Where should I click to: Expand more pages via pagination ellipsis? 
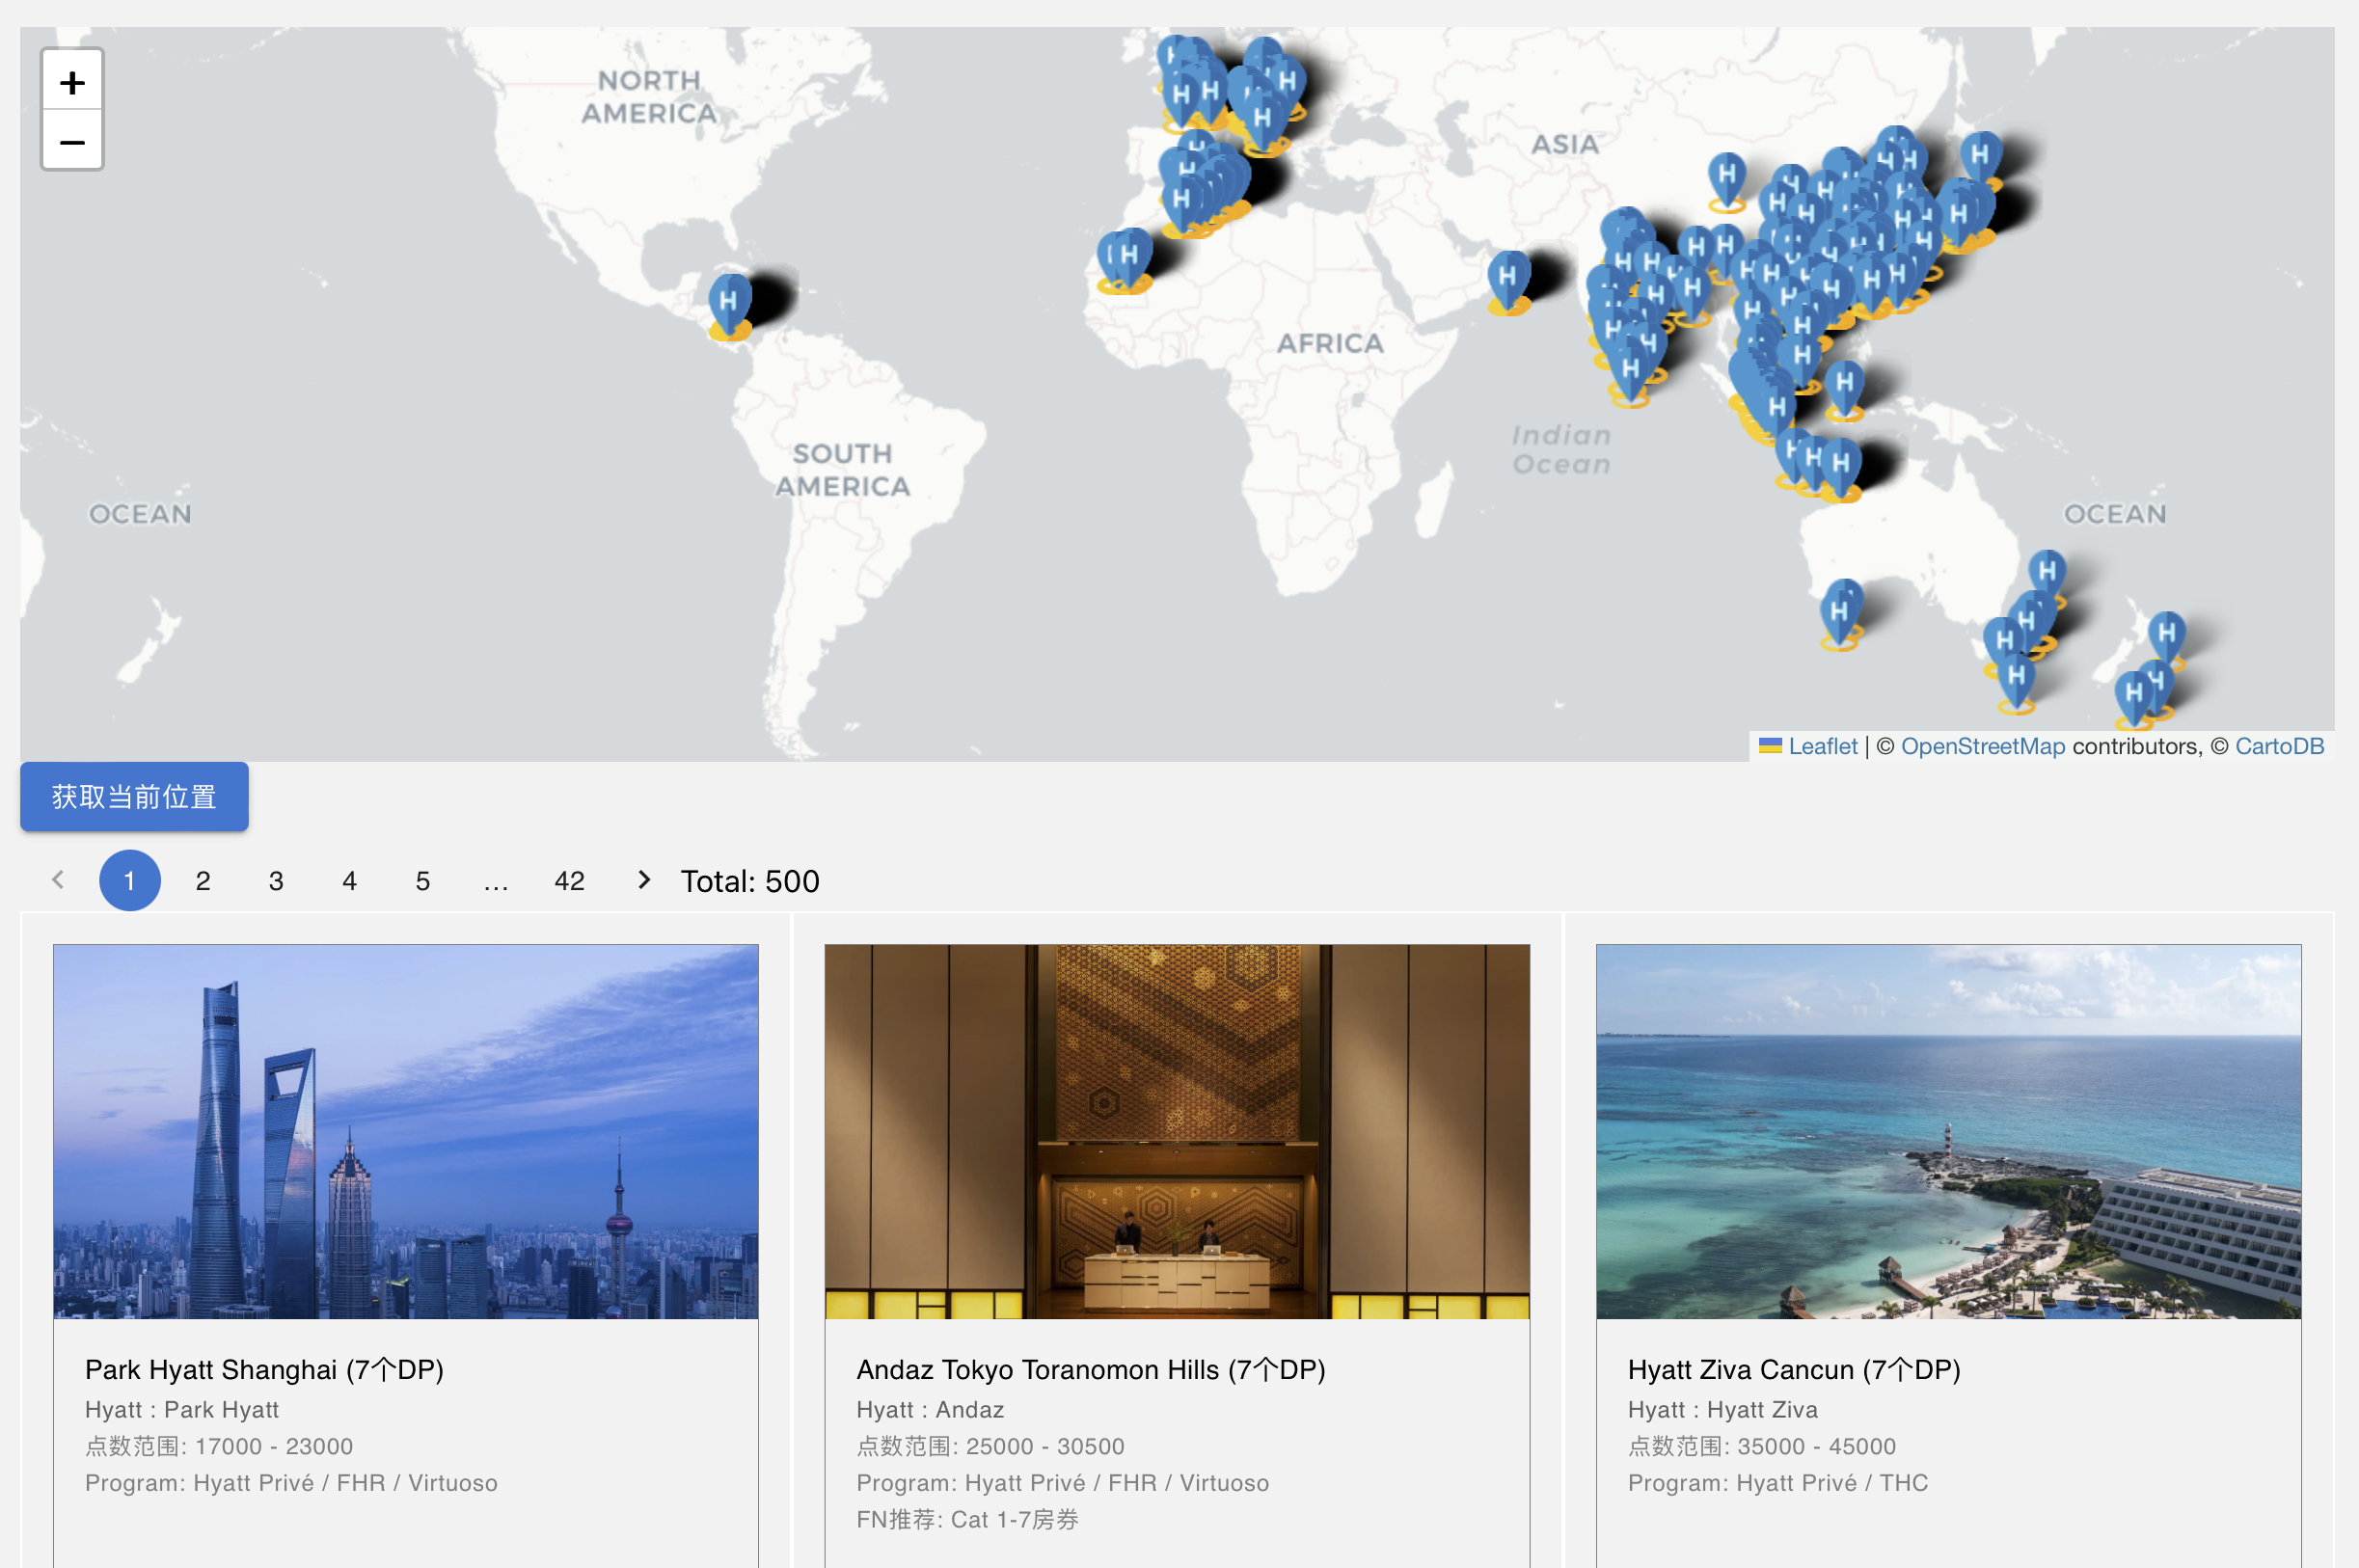[495, 881]
